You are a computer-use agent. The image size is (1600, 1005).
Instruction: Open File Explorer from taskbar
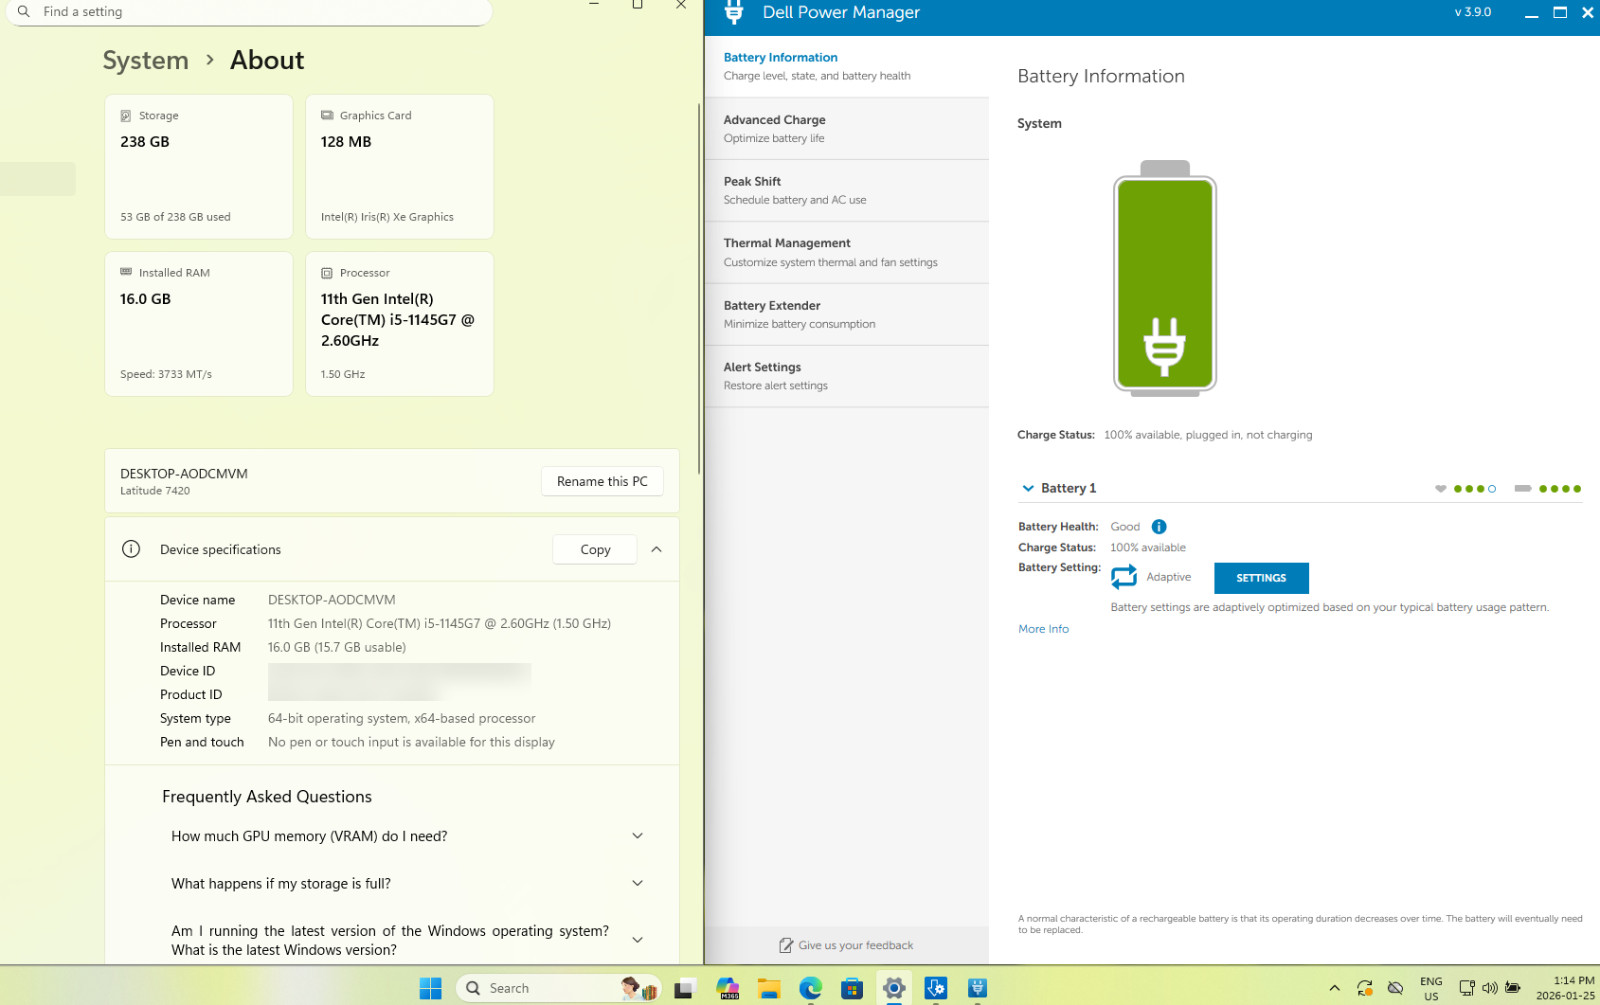coord(768,988)
